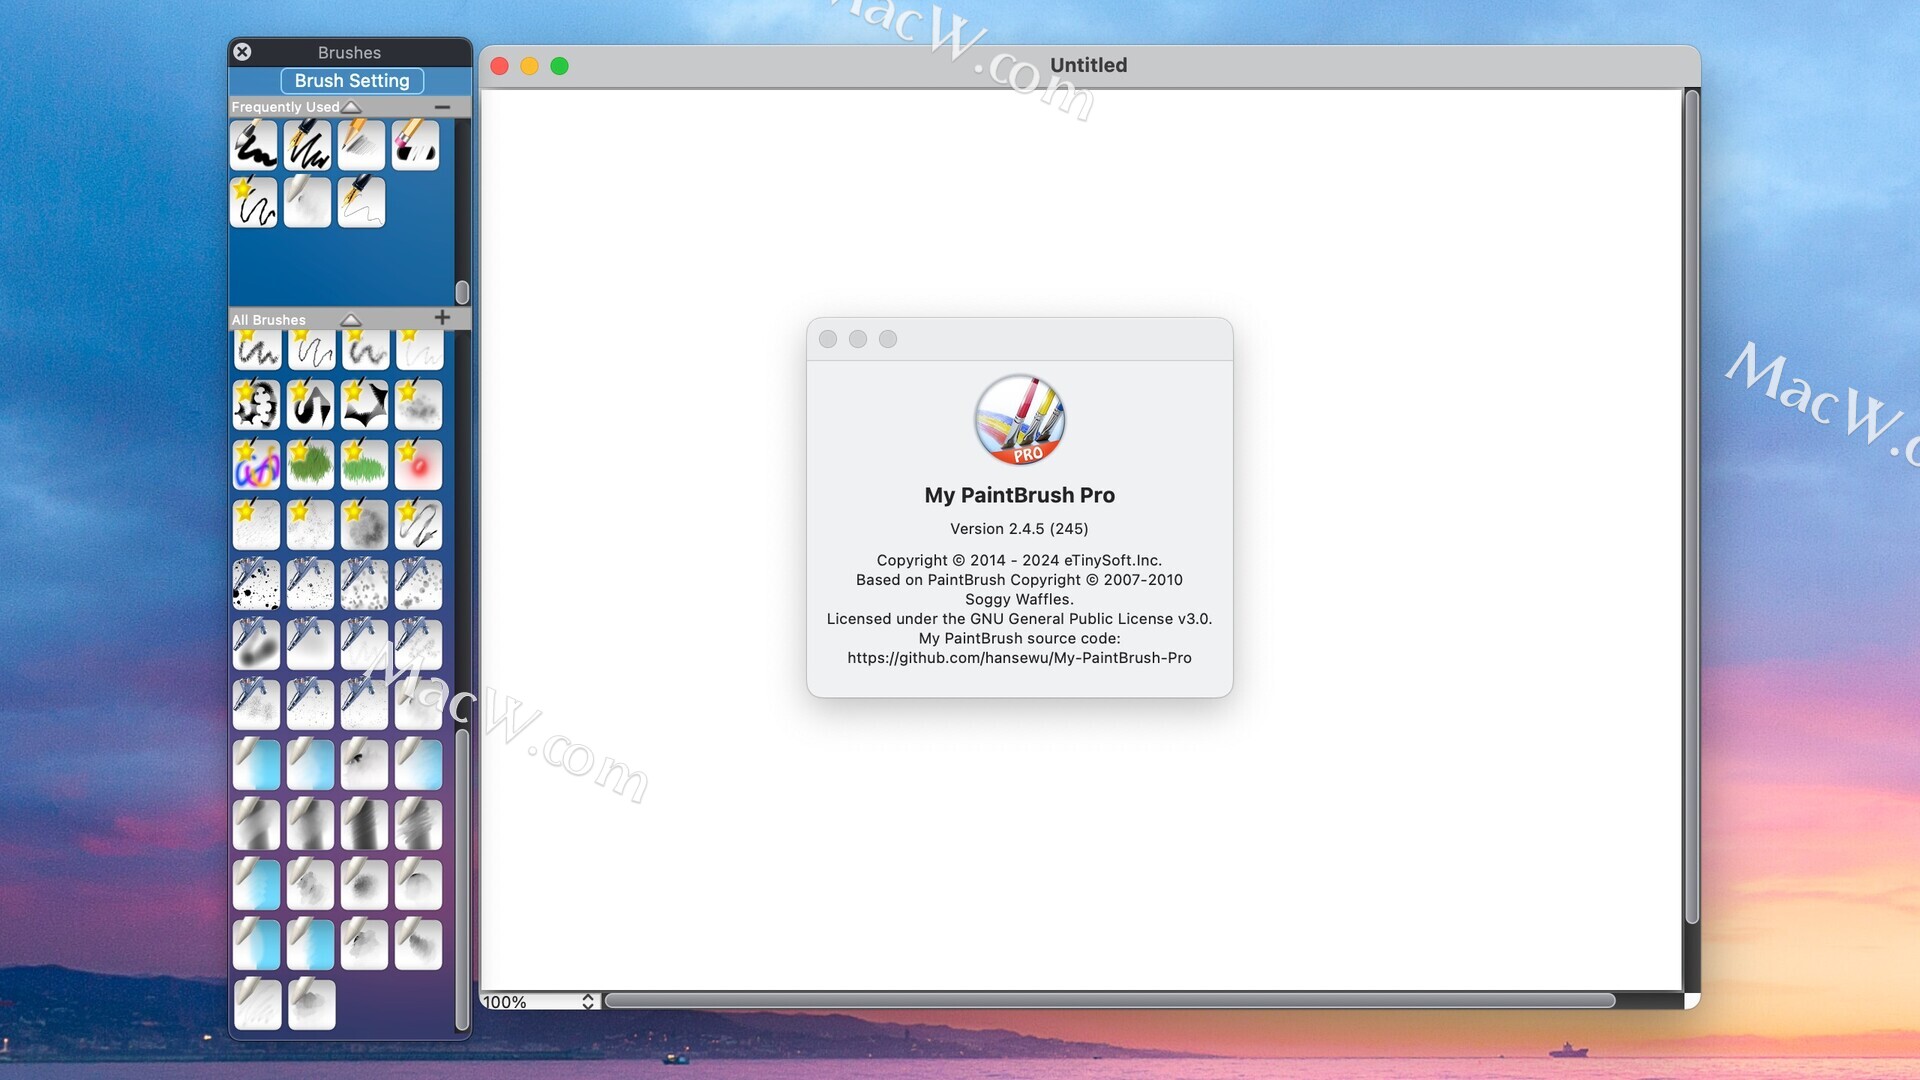Click the "Untitled" window title
This screenshot has width=1920, height=1080.
[1088, 65]
